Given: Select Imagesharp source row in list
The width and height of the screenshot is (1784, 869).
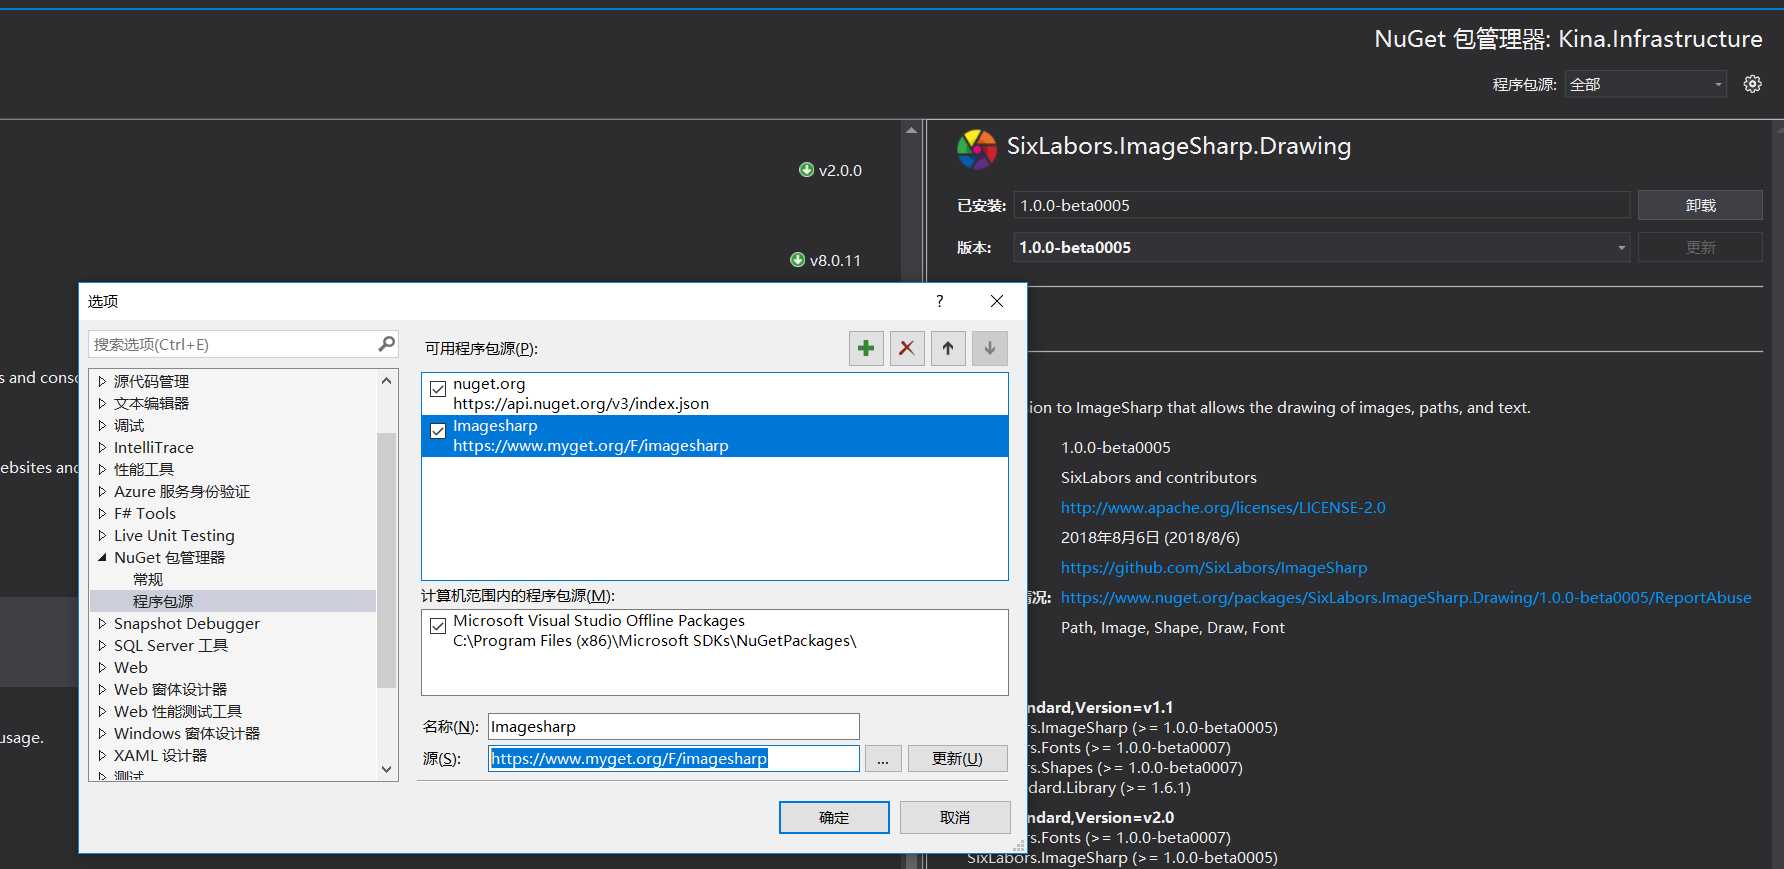Looking at the screenshot, I should point(715,436).
